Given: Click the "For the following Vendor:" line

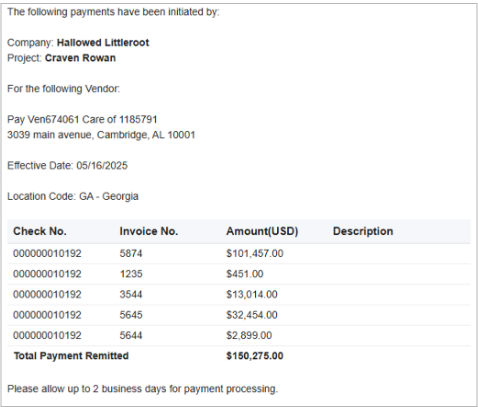Looking at the screenshot, I should [64, 89].
